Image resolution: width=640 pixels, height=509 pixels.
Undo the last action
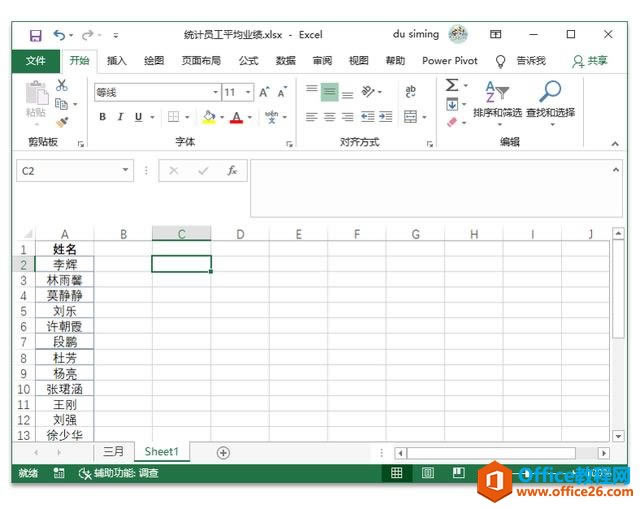coord(60,35)
